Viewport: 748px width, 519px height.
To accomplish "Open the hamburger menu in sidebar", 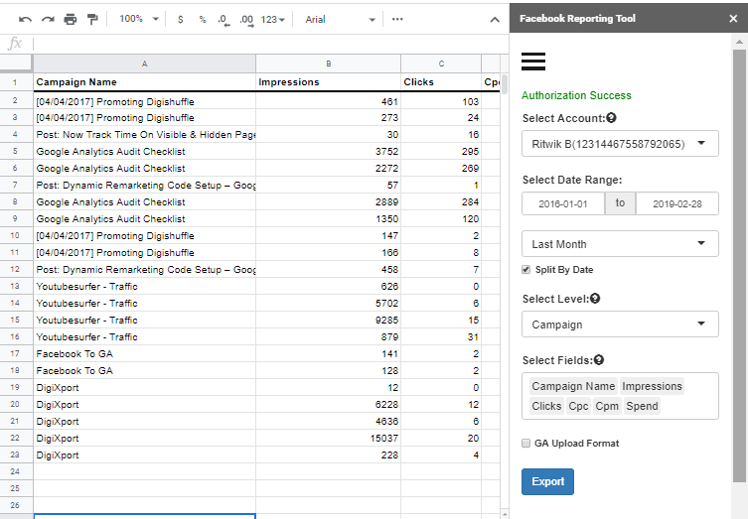I will click(533, 62).
